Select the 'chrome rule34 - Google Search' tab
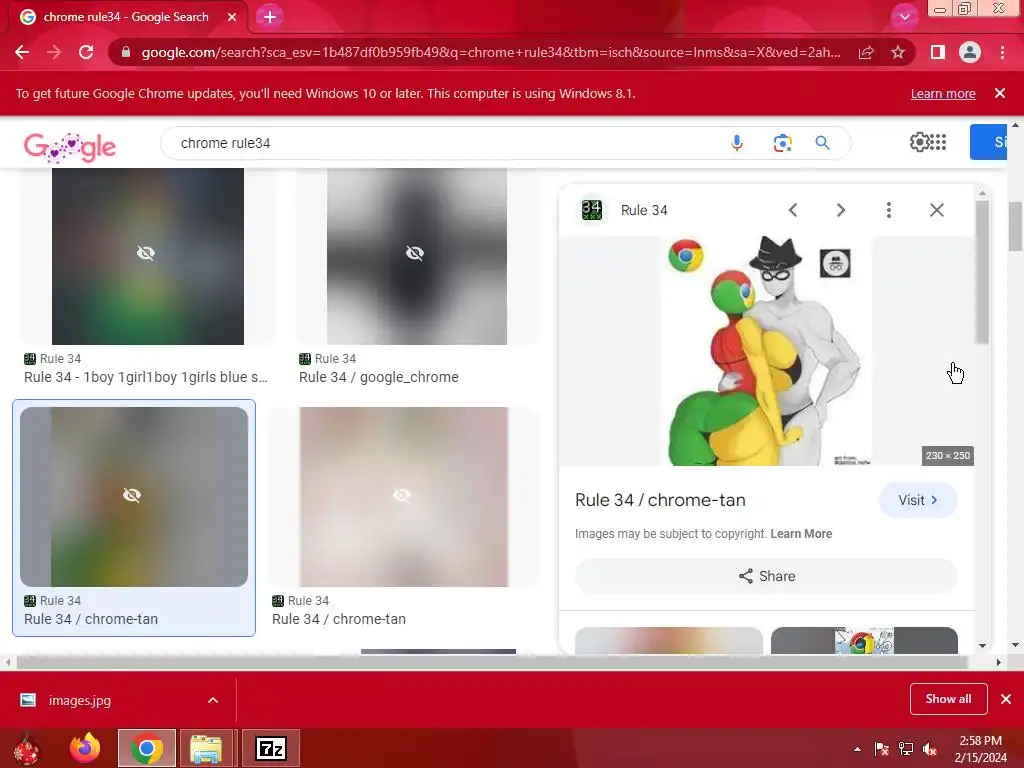1024x768 pixels. (x=125, y=17)
